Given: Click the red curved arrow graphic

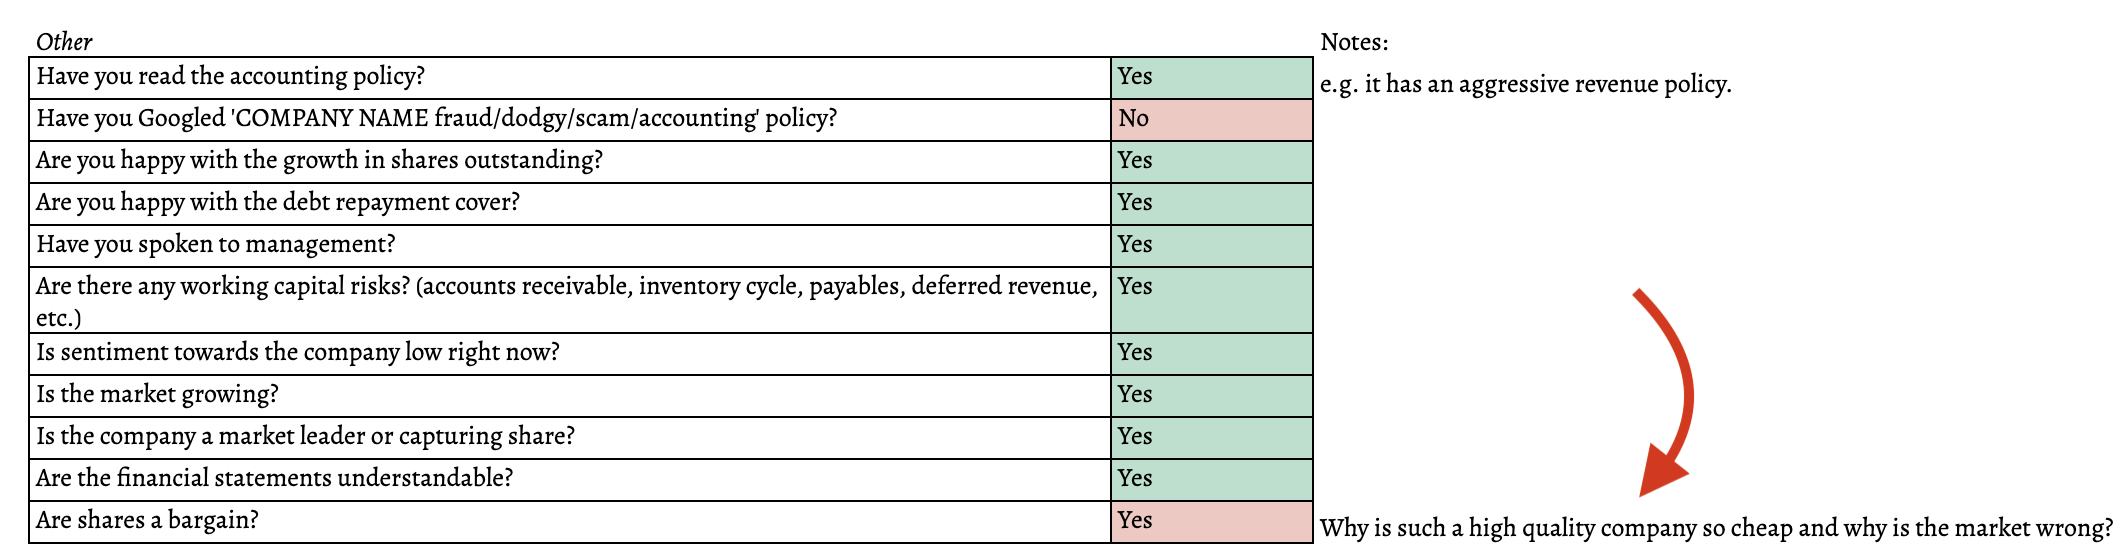Looking at the screenshot, I should tap(1674, 392).
